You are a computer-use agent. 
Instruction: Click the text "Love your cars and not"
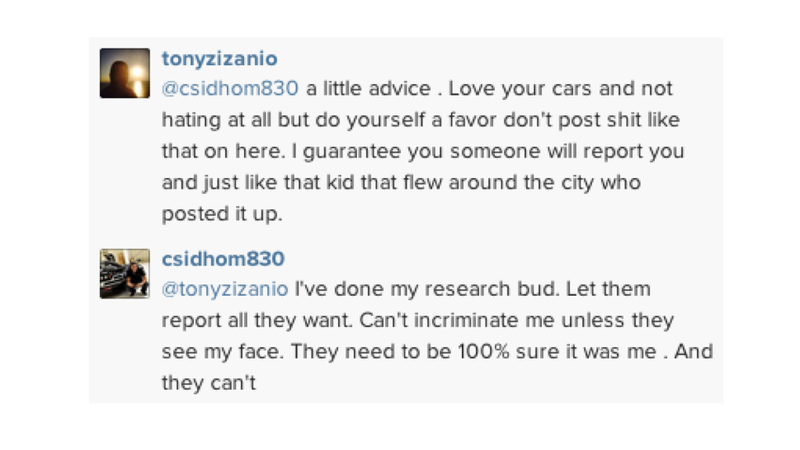pyautogui.click(x=560, y=89)
